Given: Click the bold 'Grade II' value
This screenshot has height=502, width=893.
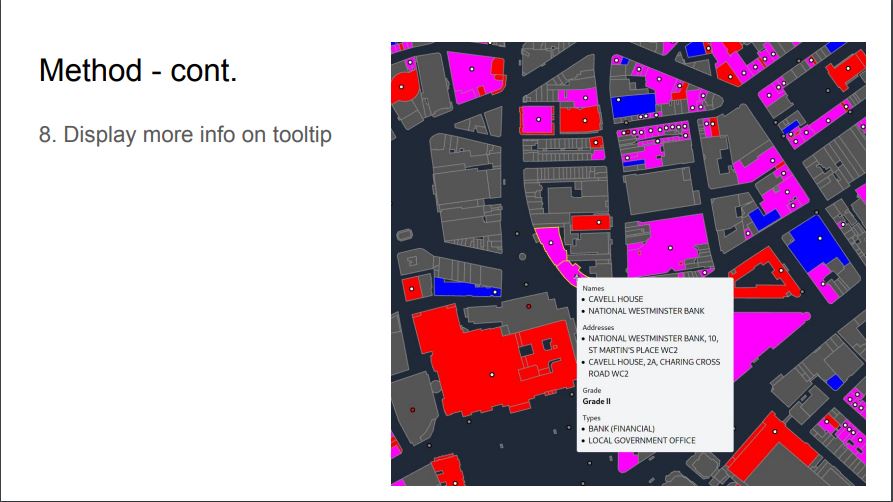Looking at the screenshot, I should pyautogui.click(x=596, y=401).
